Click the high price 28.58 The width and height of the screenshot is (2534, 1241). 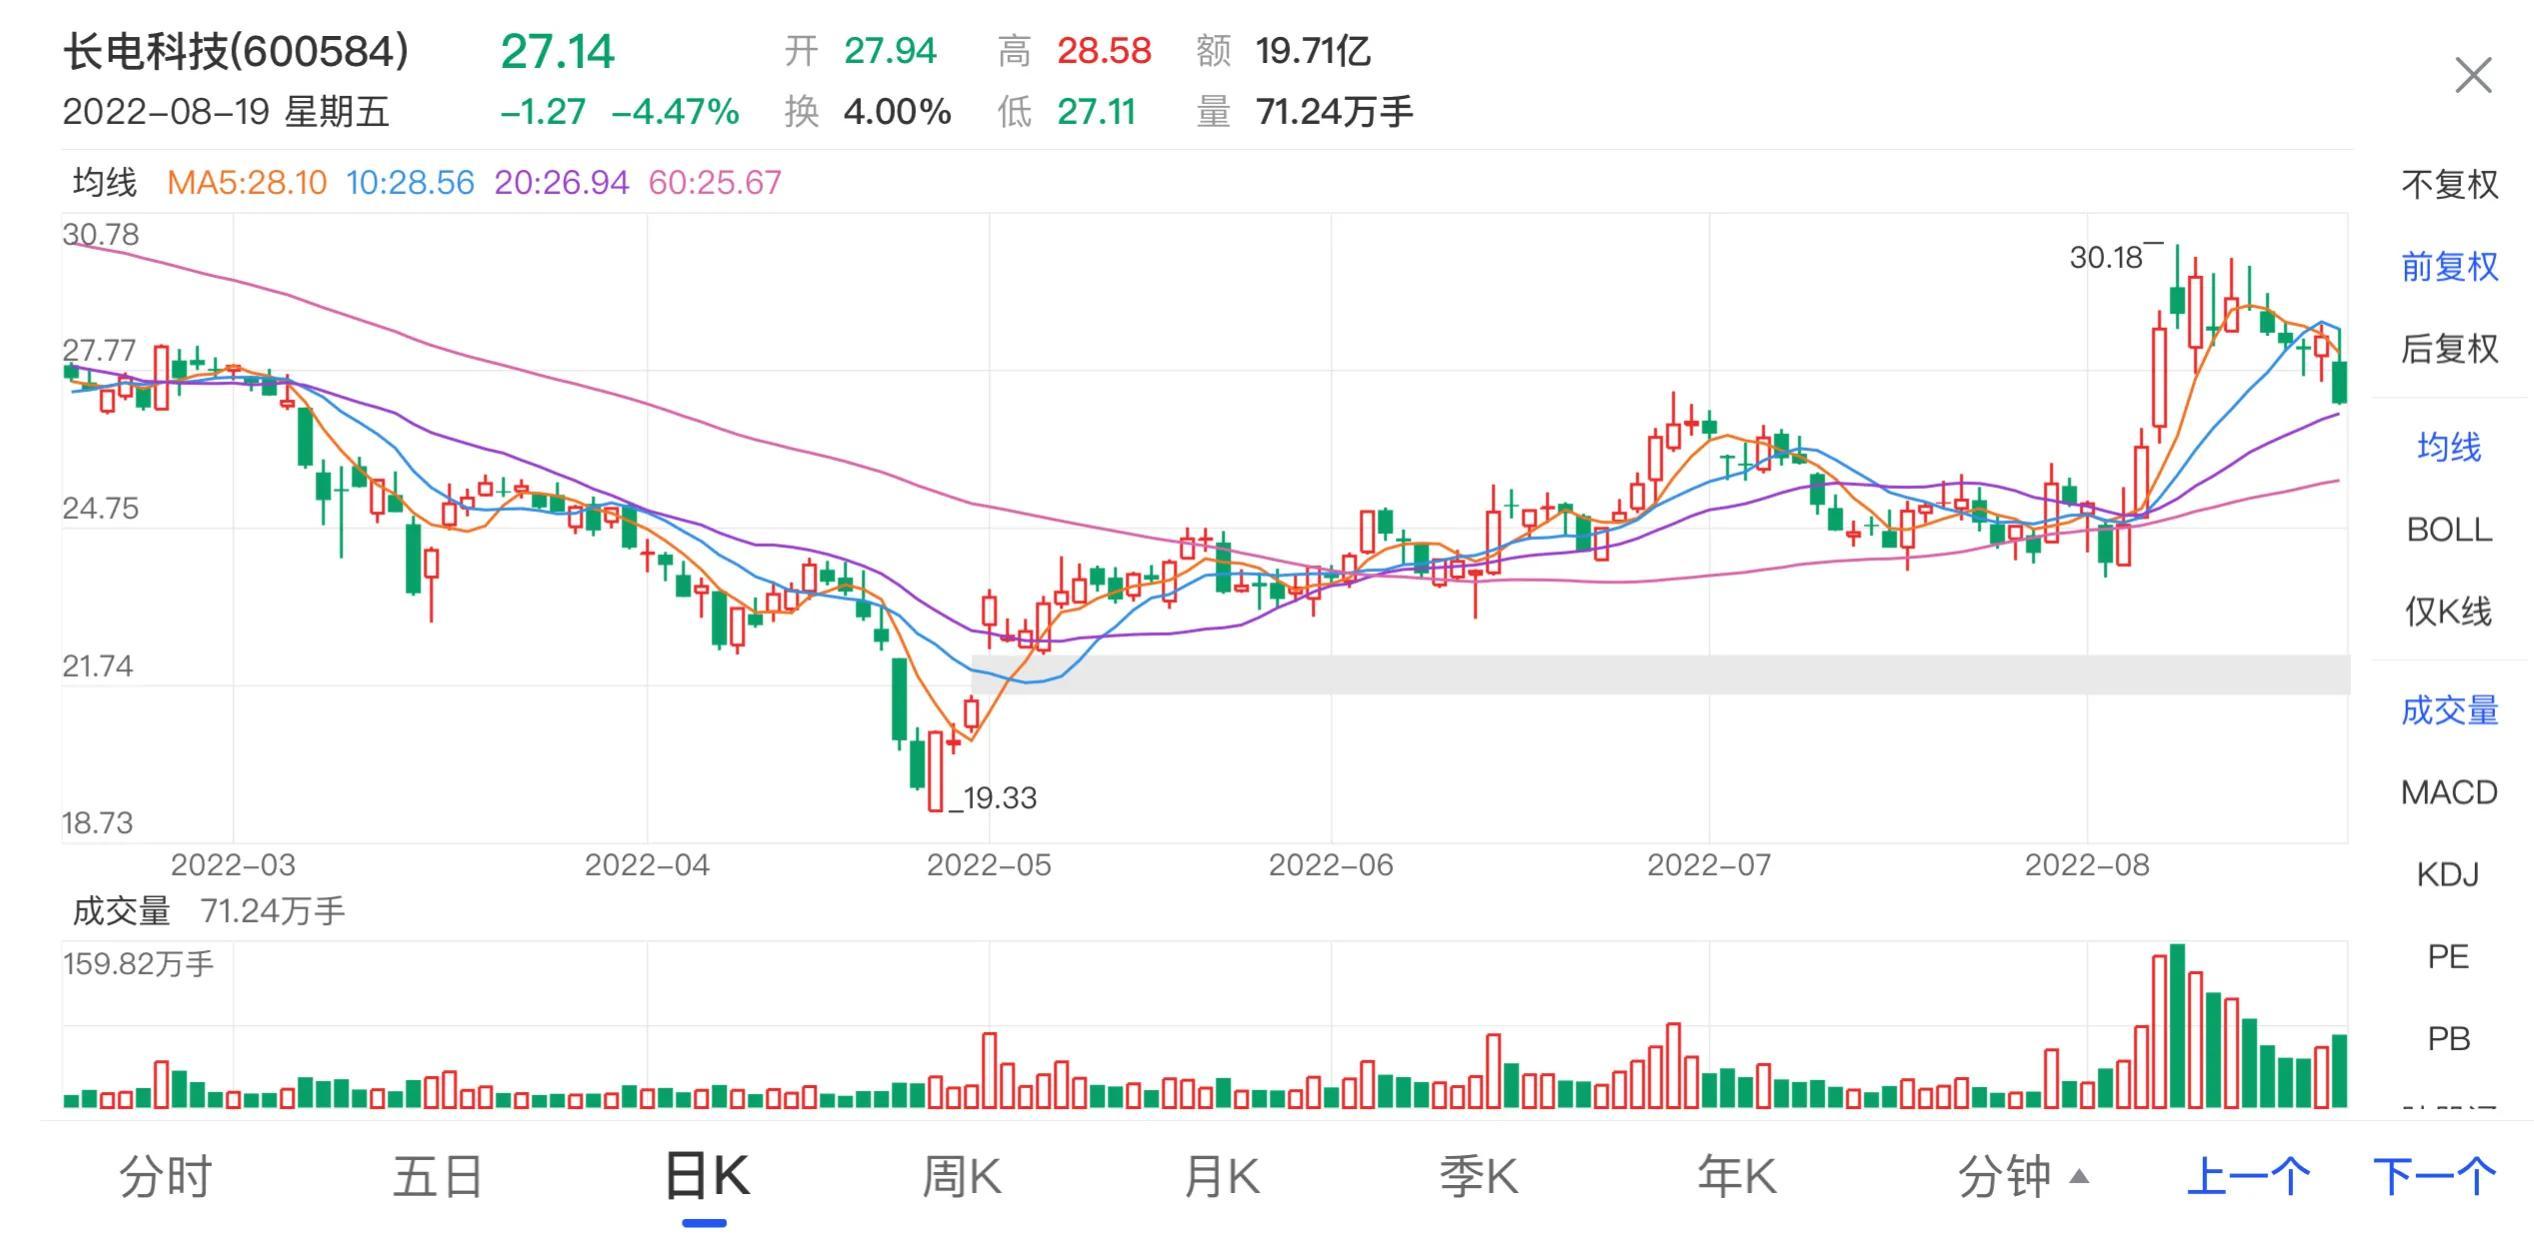(1104, 51)
